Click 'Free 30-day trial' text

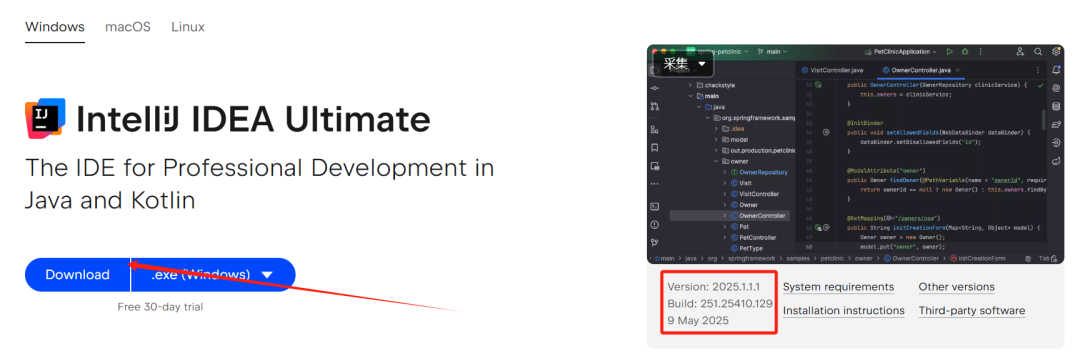[160, 307]
